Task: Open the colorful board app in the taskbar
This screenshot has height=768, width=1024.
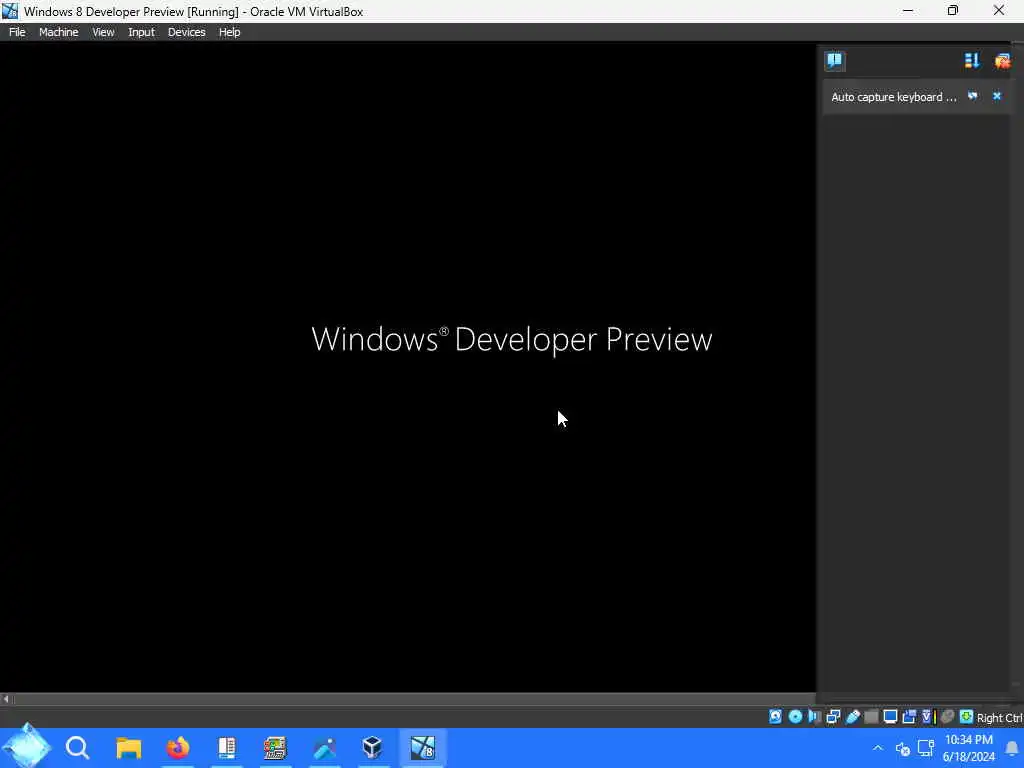Action: [275, 747]
